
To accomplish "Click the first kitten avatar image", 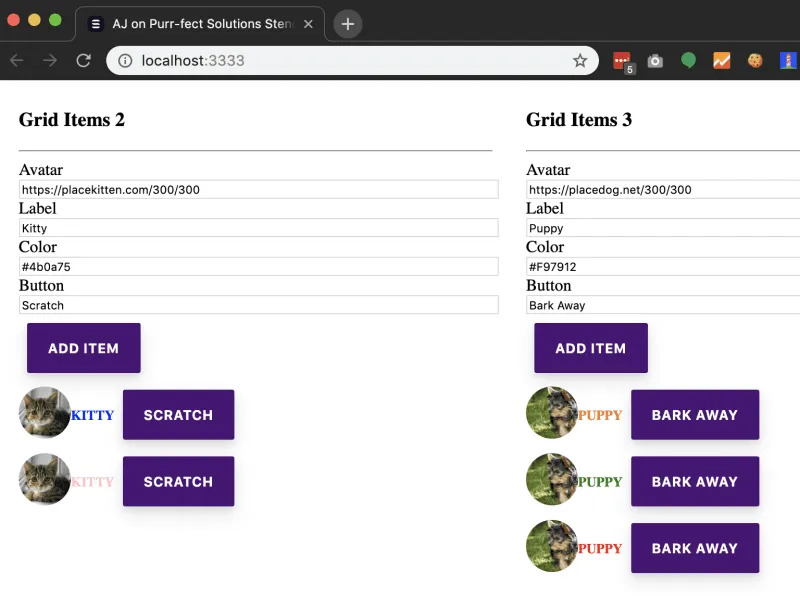I will [x=44, y=413].
